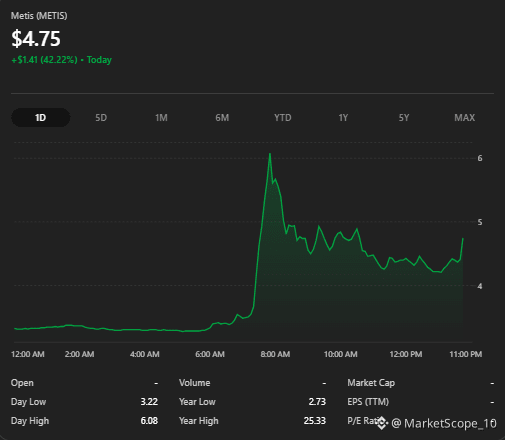Viewport: 505px width, 440px height.
Task: Click the Year High value 25.33
Action: [315, 421]
